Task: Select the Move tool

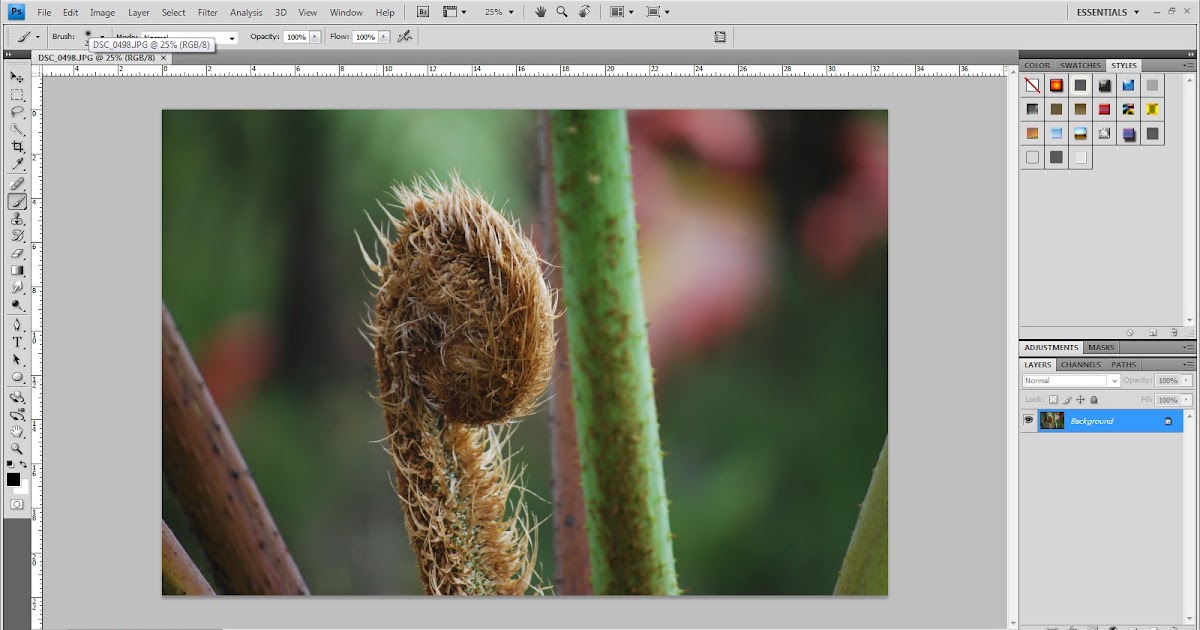Action: pyautogui.click(x=17, y=77)
